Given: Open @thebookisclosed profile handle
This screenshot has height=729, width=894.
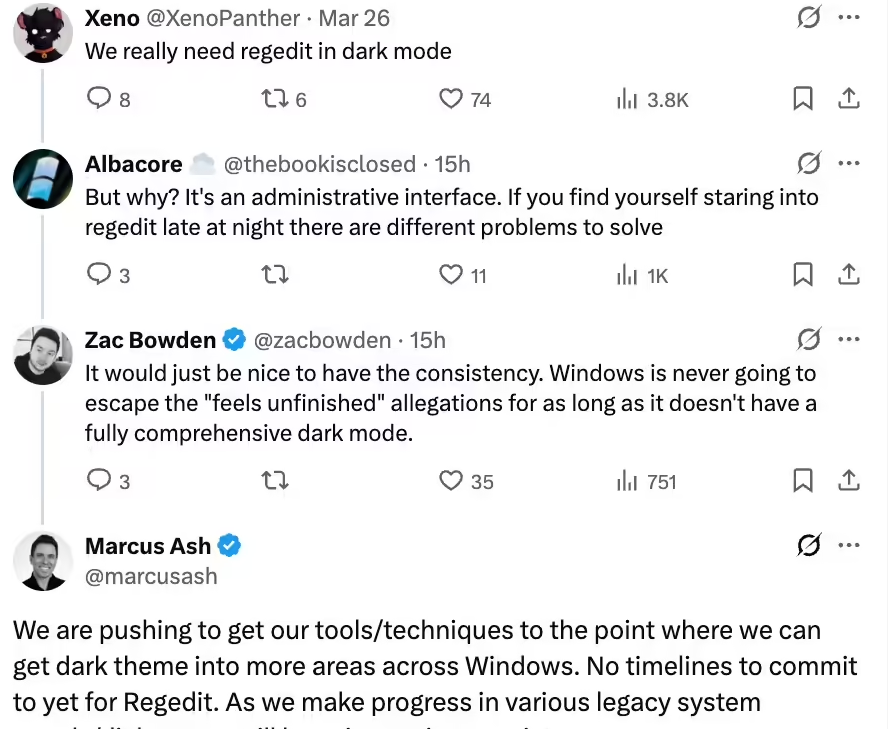Looking at the screenshot, I should (x=318, y=164).
